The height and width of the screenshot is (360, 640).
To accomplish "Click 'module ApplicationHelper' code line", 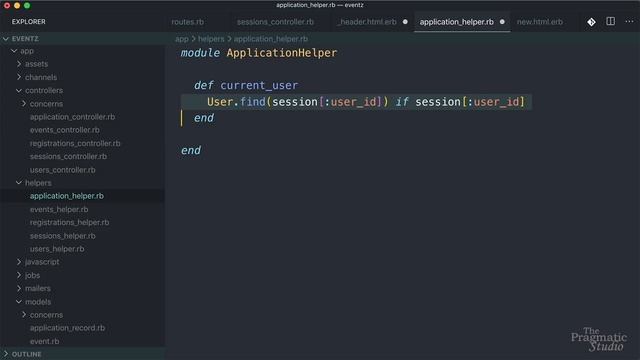I will tap(259, 53).
